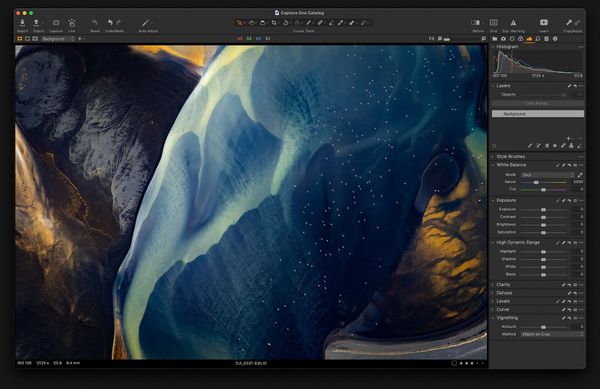This screenshot has height=389, width=600.
Task: Open the Metadata info tool tab
Action: tap(555, 39)
